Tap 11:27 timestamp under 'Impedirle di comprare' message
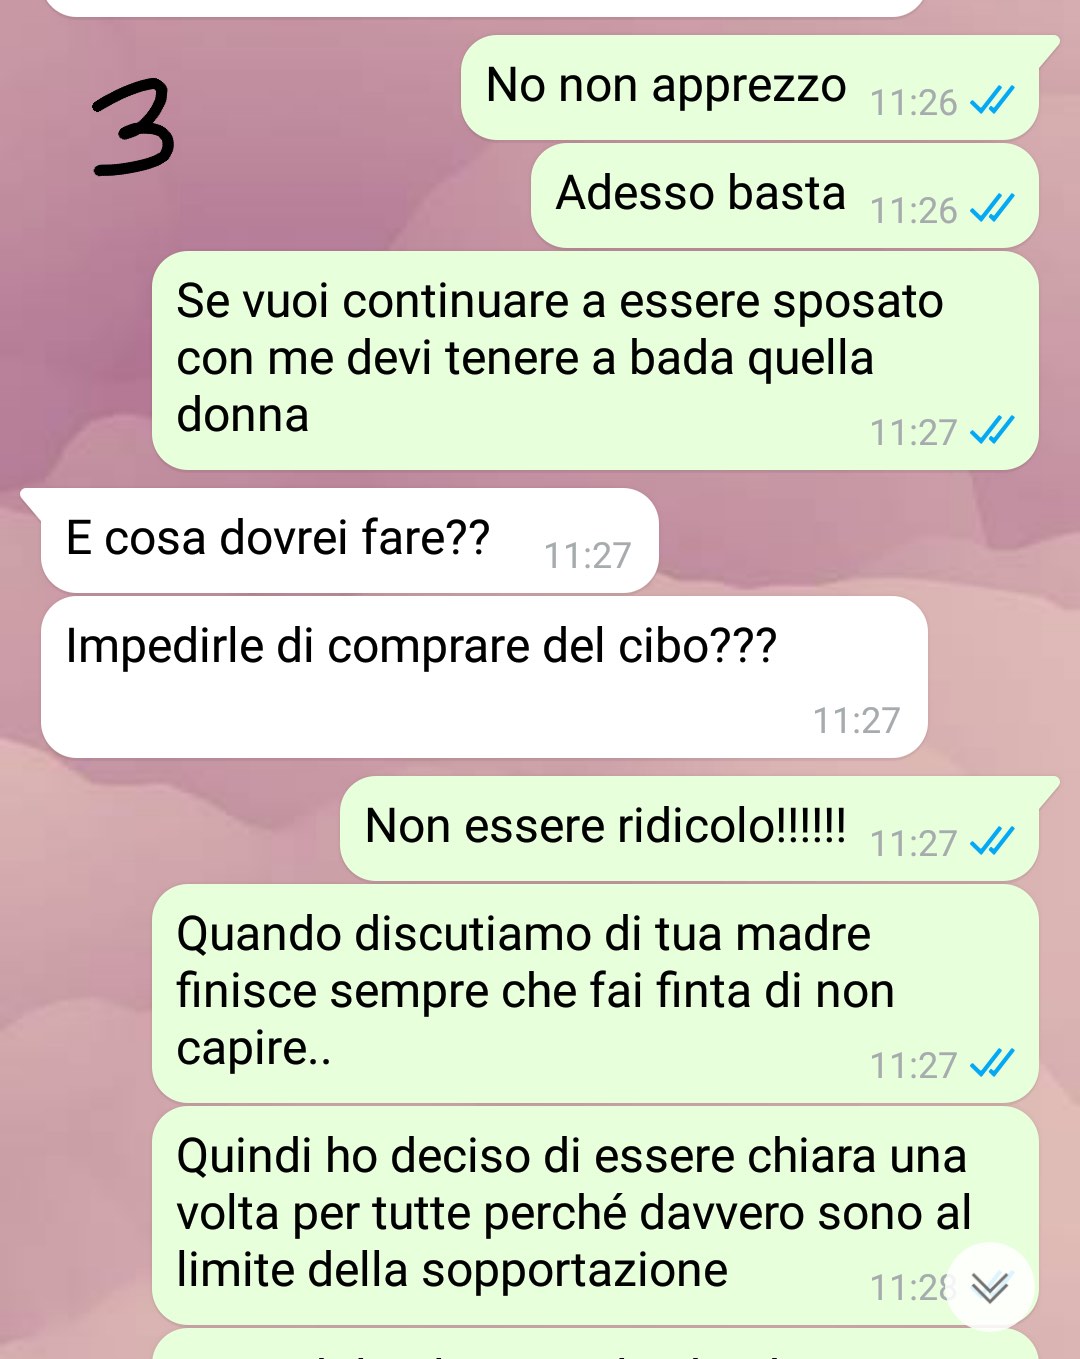The width and height of the screenshot is (1080, 1359). tap(856, 720)
